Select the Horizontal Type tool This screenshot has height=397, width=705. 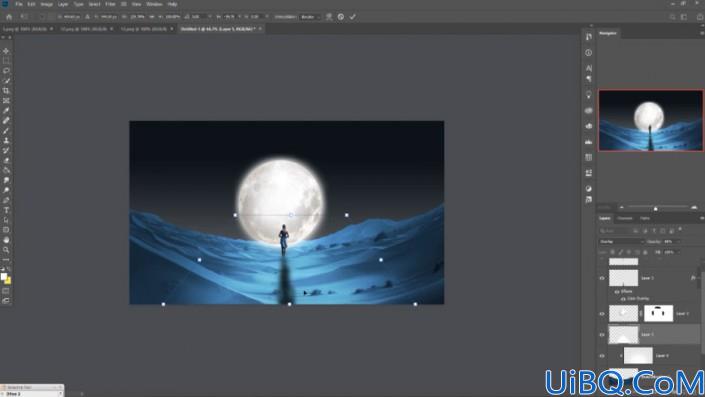(6, 210)
